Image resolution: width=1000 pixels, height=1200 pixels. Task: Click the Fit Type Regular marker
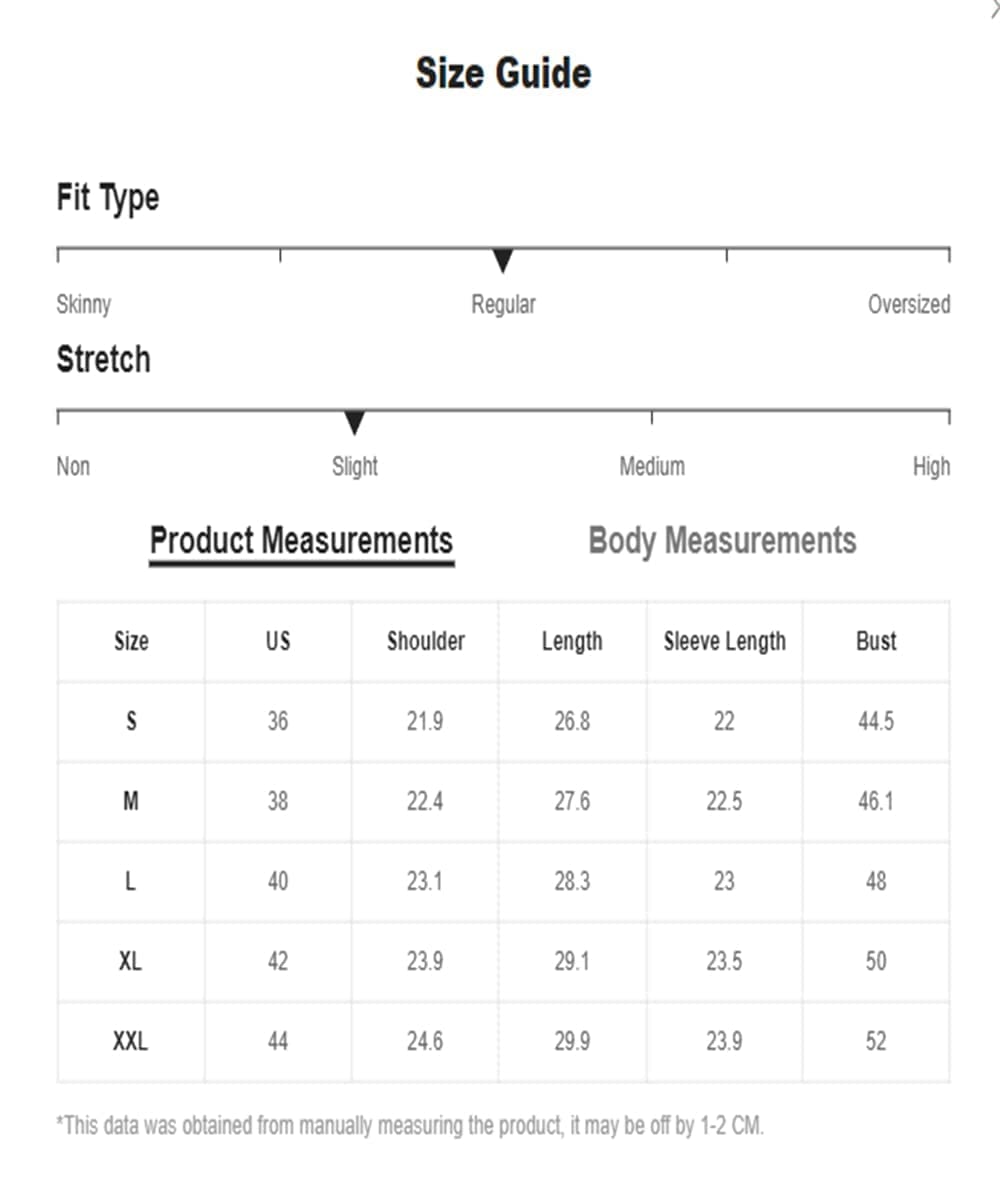pyautogui.click(x=503, y=262)
